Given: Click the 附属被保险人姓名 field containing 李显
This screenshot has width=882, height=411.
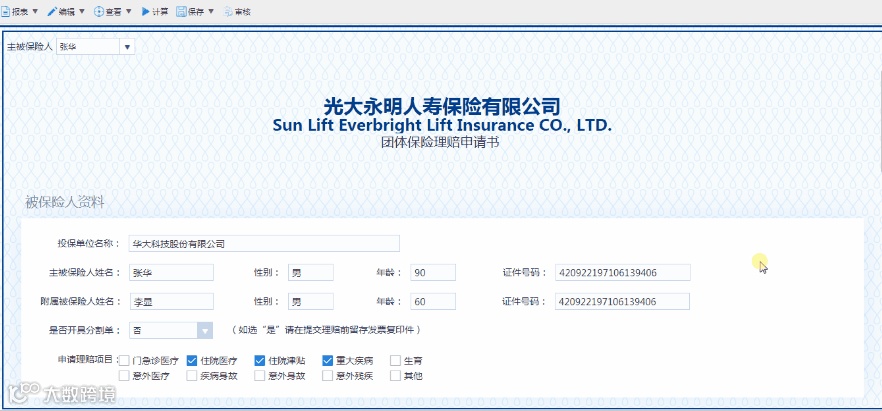Looking at the screenshot, I should pos(171,301).
